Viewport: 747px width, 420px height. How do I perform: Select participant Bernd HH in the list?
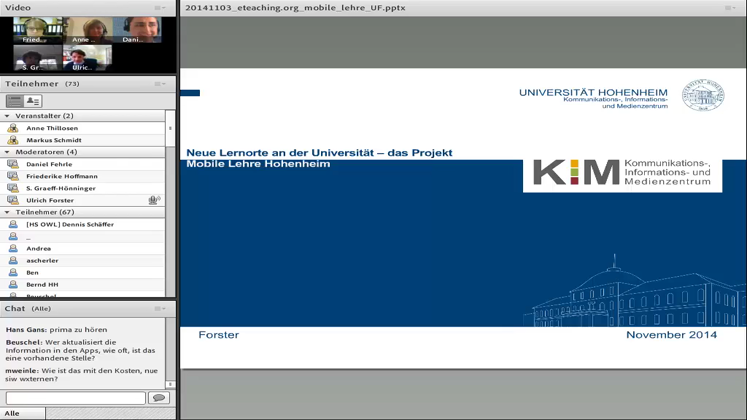[x=41, y=284]
